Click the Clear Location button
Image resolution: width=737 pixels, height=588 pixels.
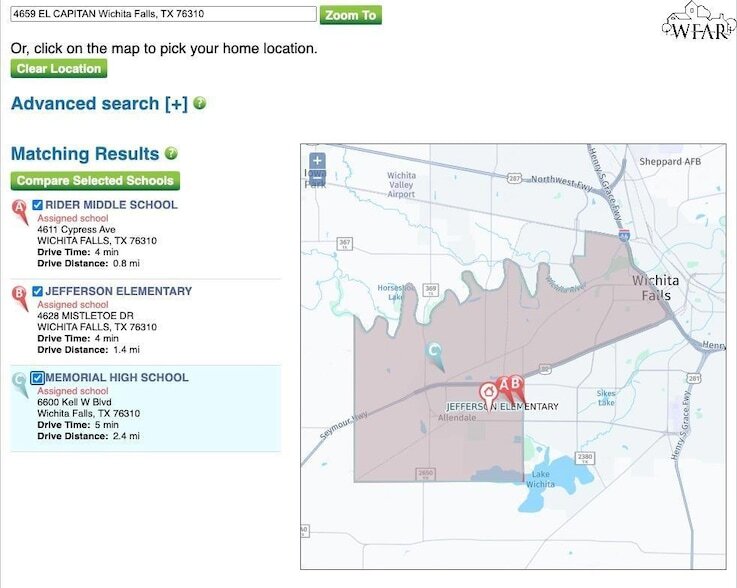click(59, 69)
